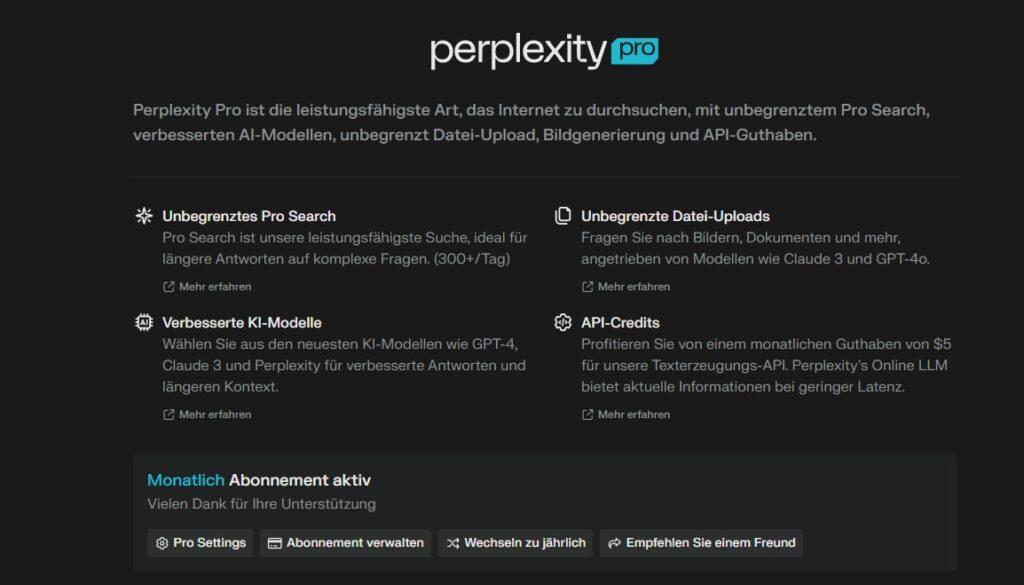Click the Unbegrenzte Datei-Uploads documents icon
Viewport: 1024px width, 585px height.
(563, 216)
